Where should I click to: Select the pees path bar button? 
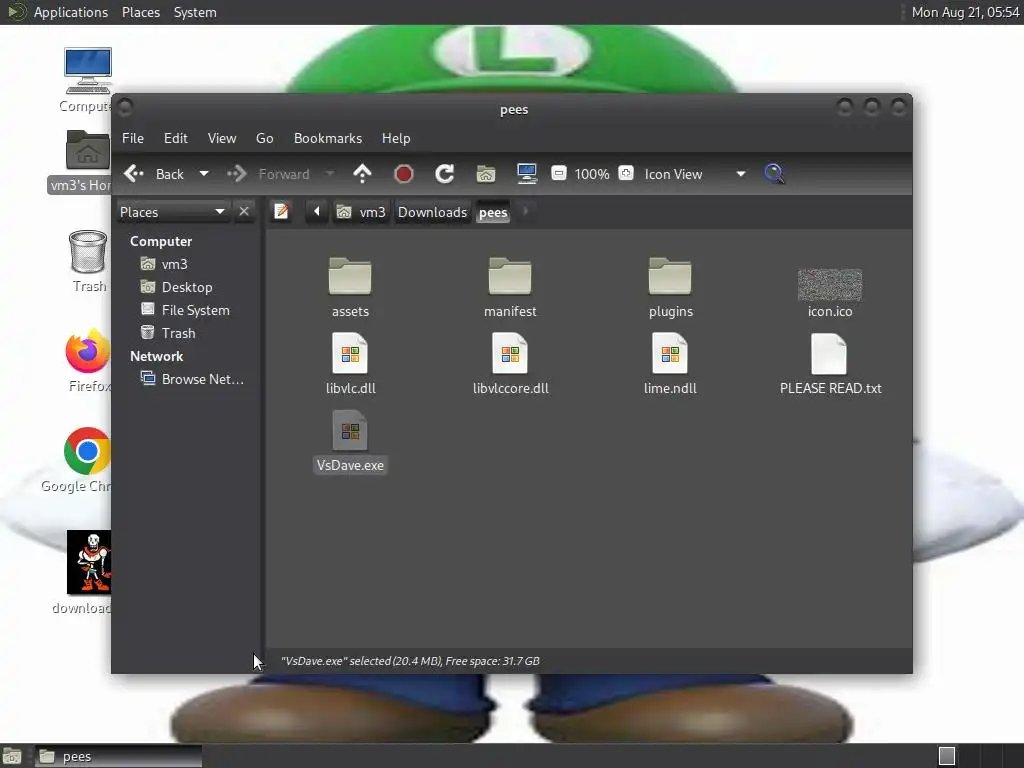493,212
